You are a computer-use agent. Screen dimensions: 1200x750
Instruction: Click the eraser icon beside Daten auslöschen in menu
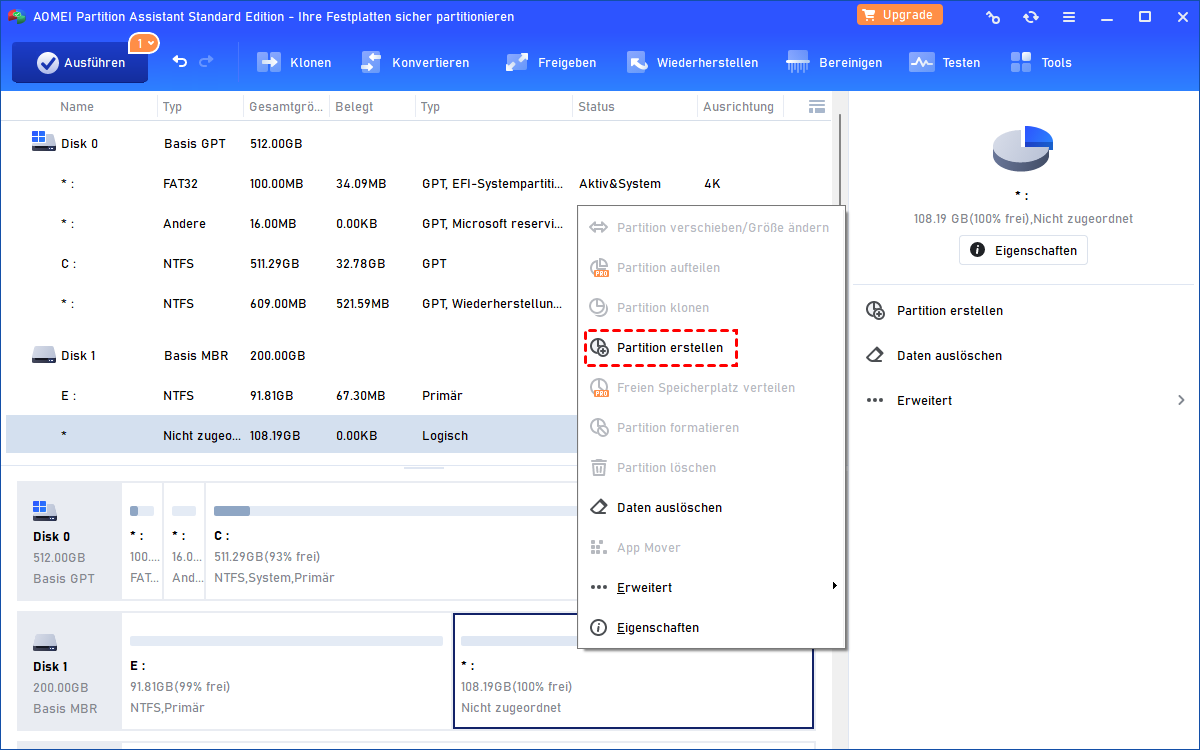point(599,507)
